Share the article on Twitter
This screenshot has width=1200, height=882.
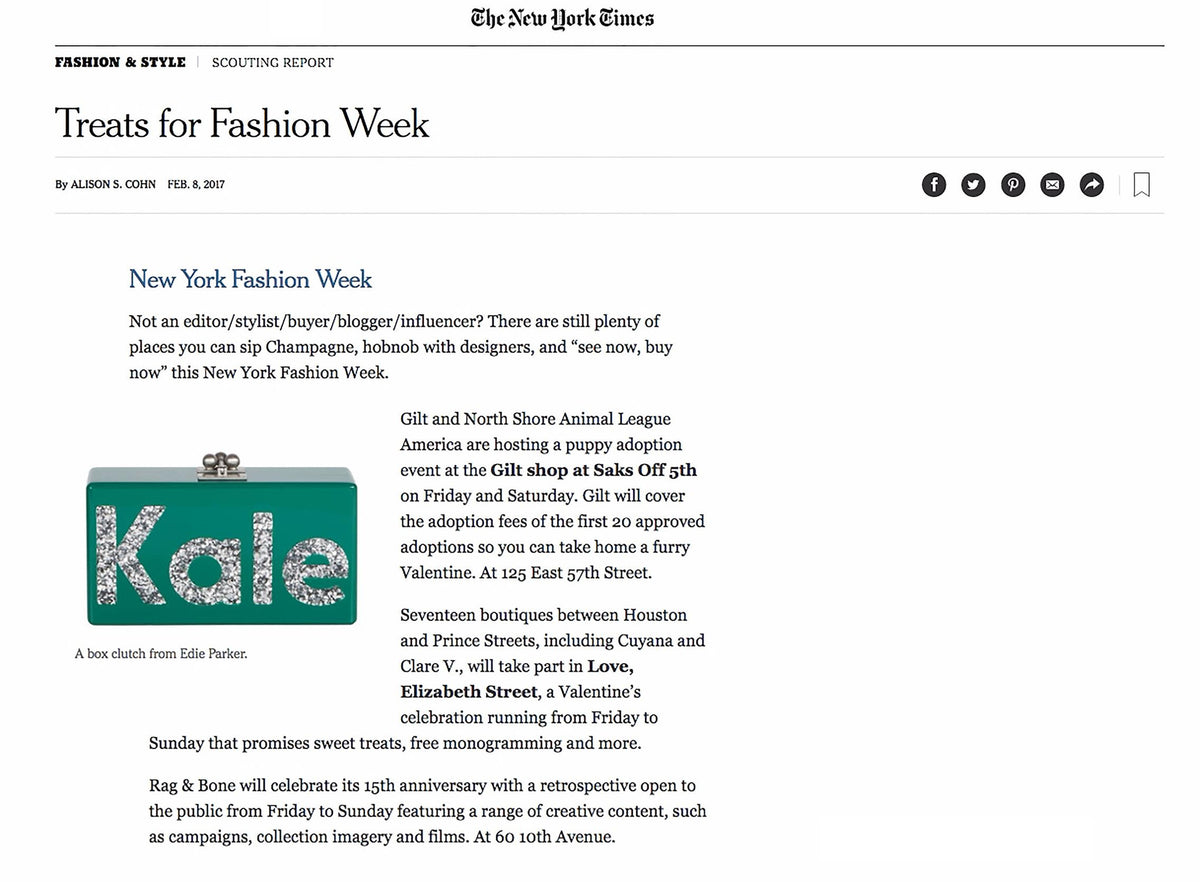(x=973, y=184)
